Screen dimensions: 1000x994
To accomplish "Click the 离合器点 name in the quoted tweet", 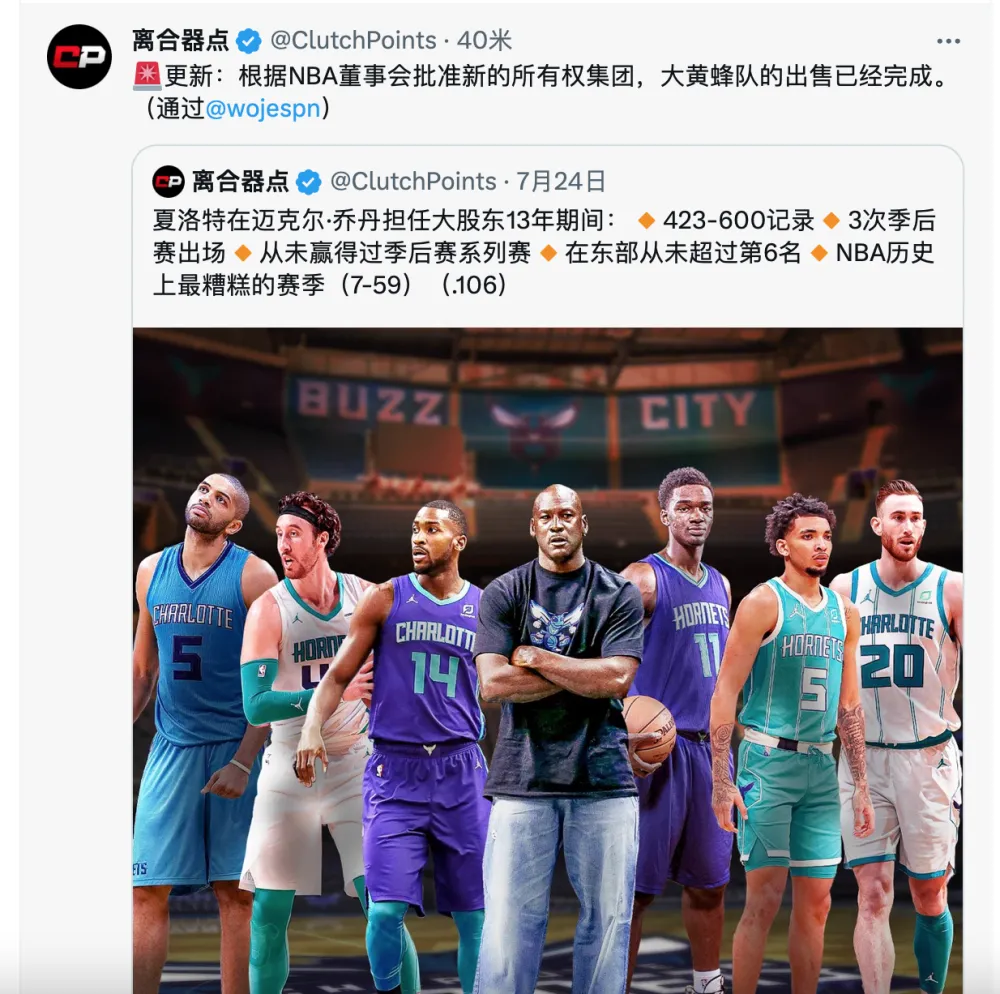I will click(x=240, y=182).
